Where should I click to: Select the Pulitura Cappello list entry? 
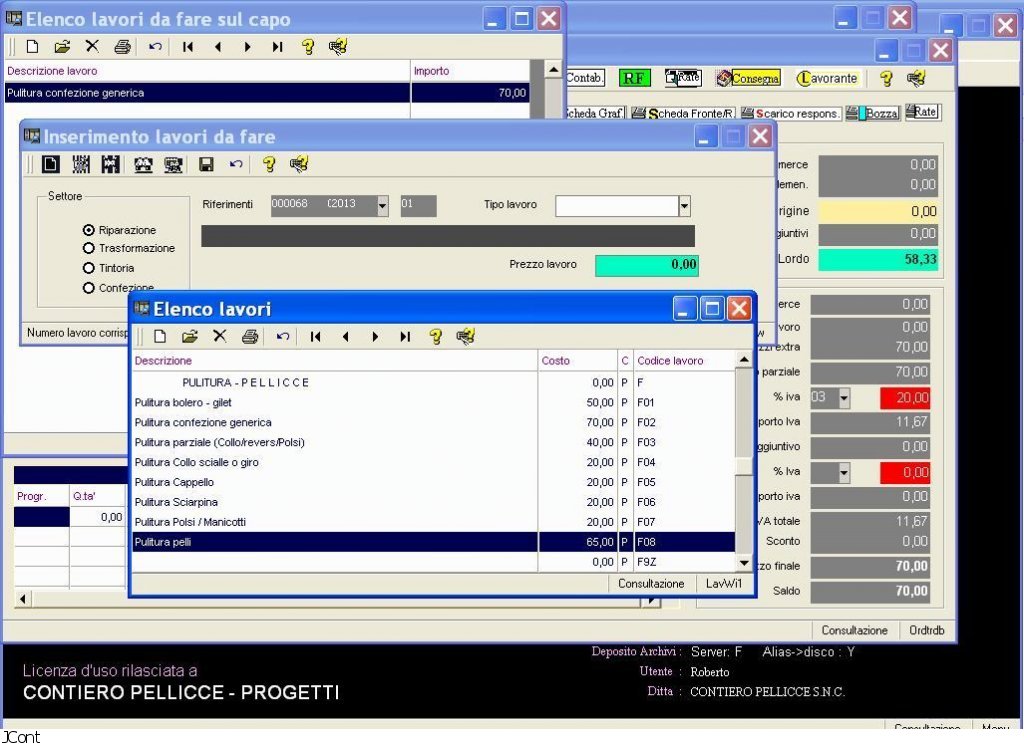click(x=334, y=482)
